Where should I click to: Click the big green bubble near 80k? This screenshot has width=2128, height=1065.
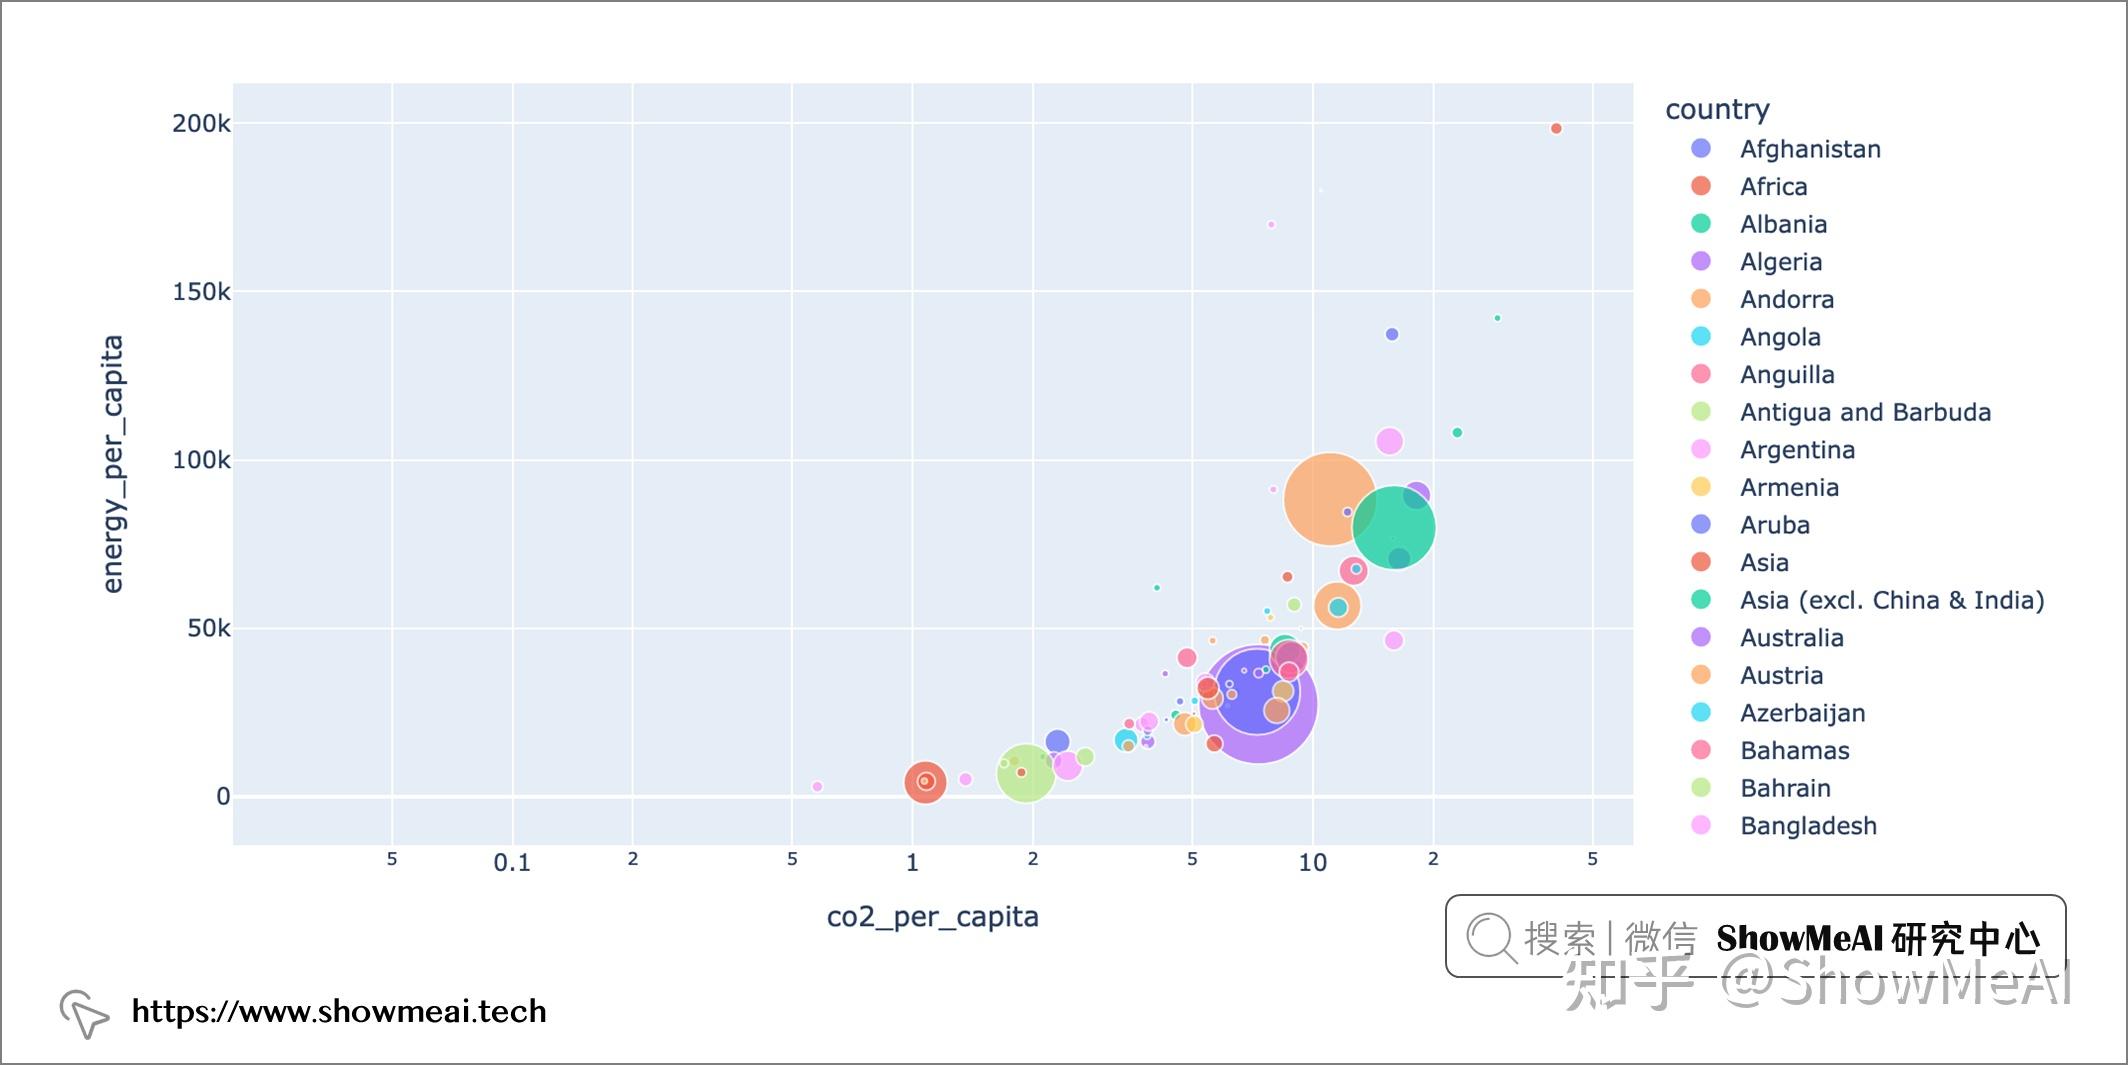click(x=1393, y=527)
